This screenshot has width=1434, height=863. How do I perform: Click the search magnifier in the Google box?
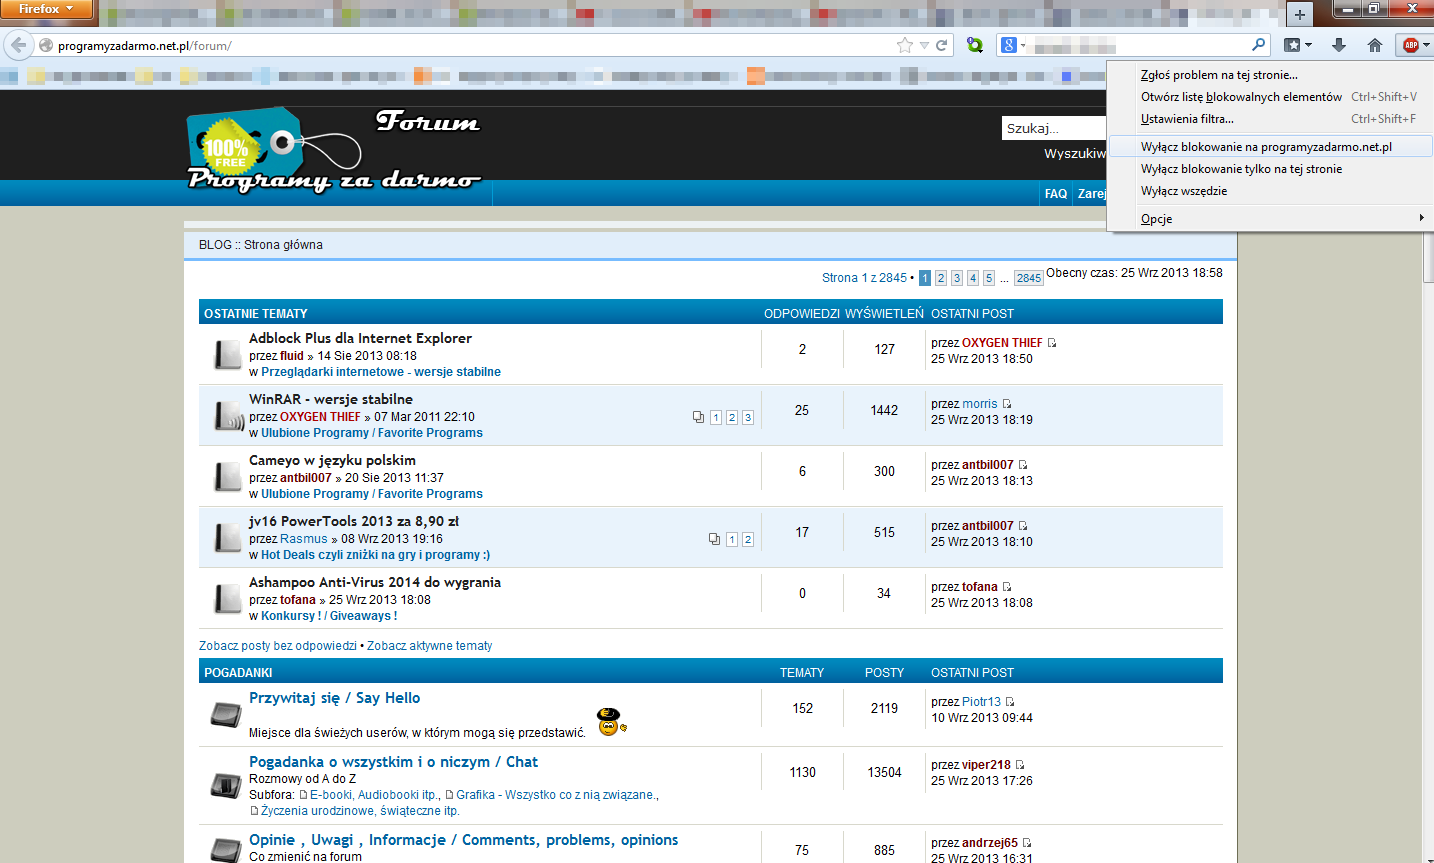click(x=1258, y=45)
